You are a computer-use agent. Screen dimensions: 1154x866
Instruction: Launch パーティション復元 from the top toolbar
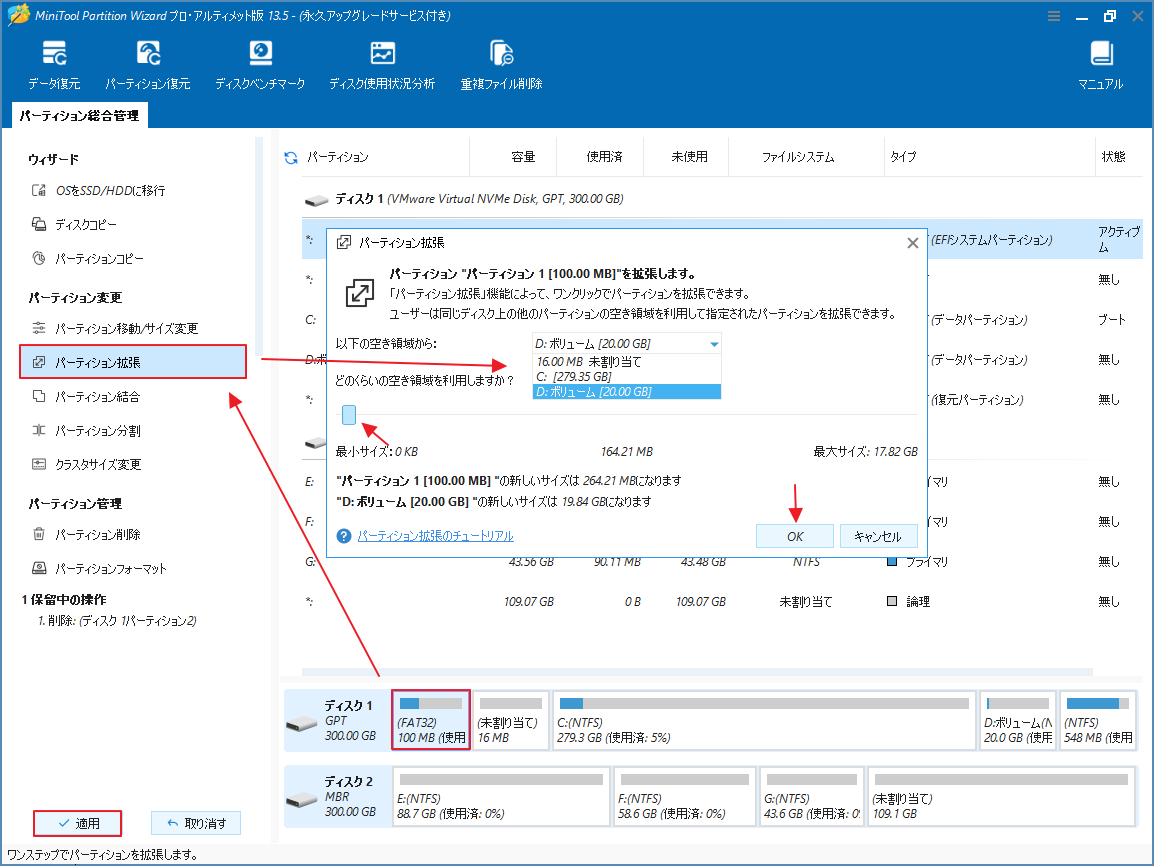click(x=148, y=63)
